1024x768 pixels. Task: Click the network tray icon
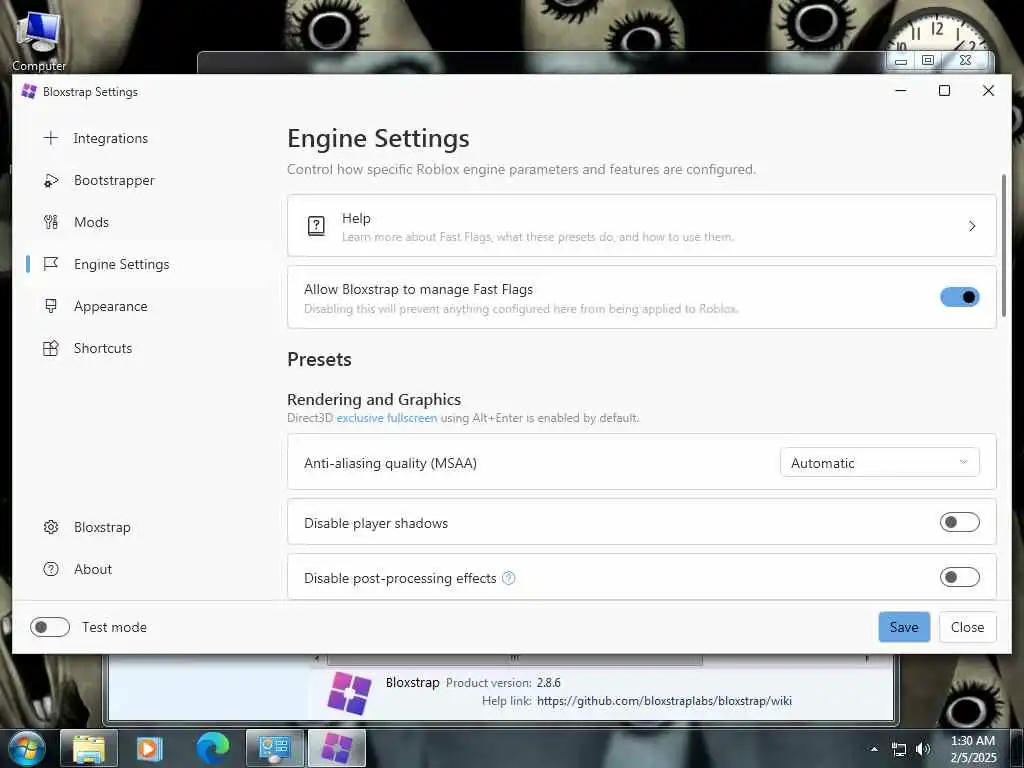pos(899,749)
